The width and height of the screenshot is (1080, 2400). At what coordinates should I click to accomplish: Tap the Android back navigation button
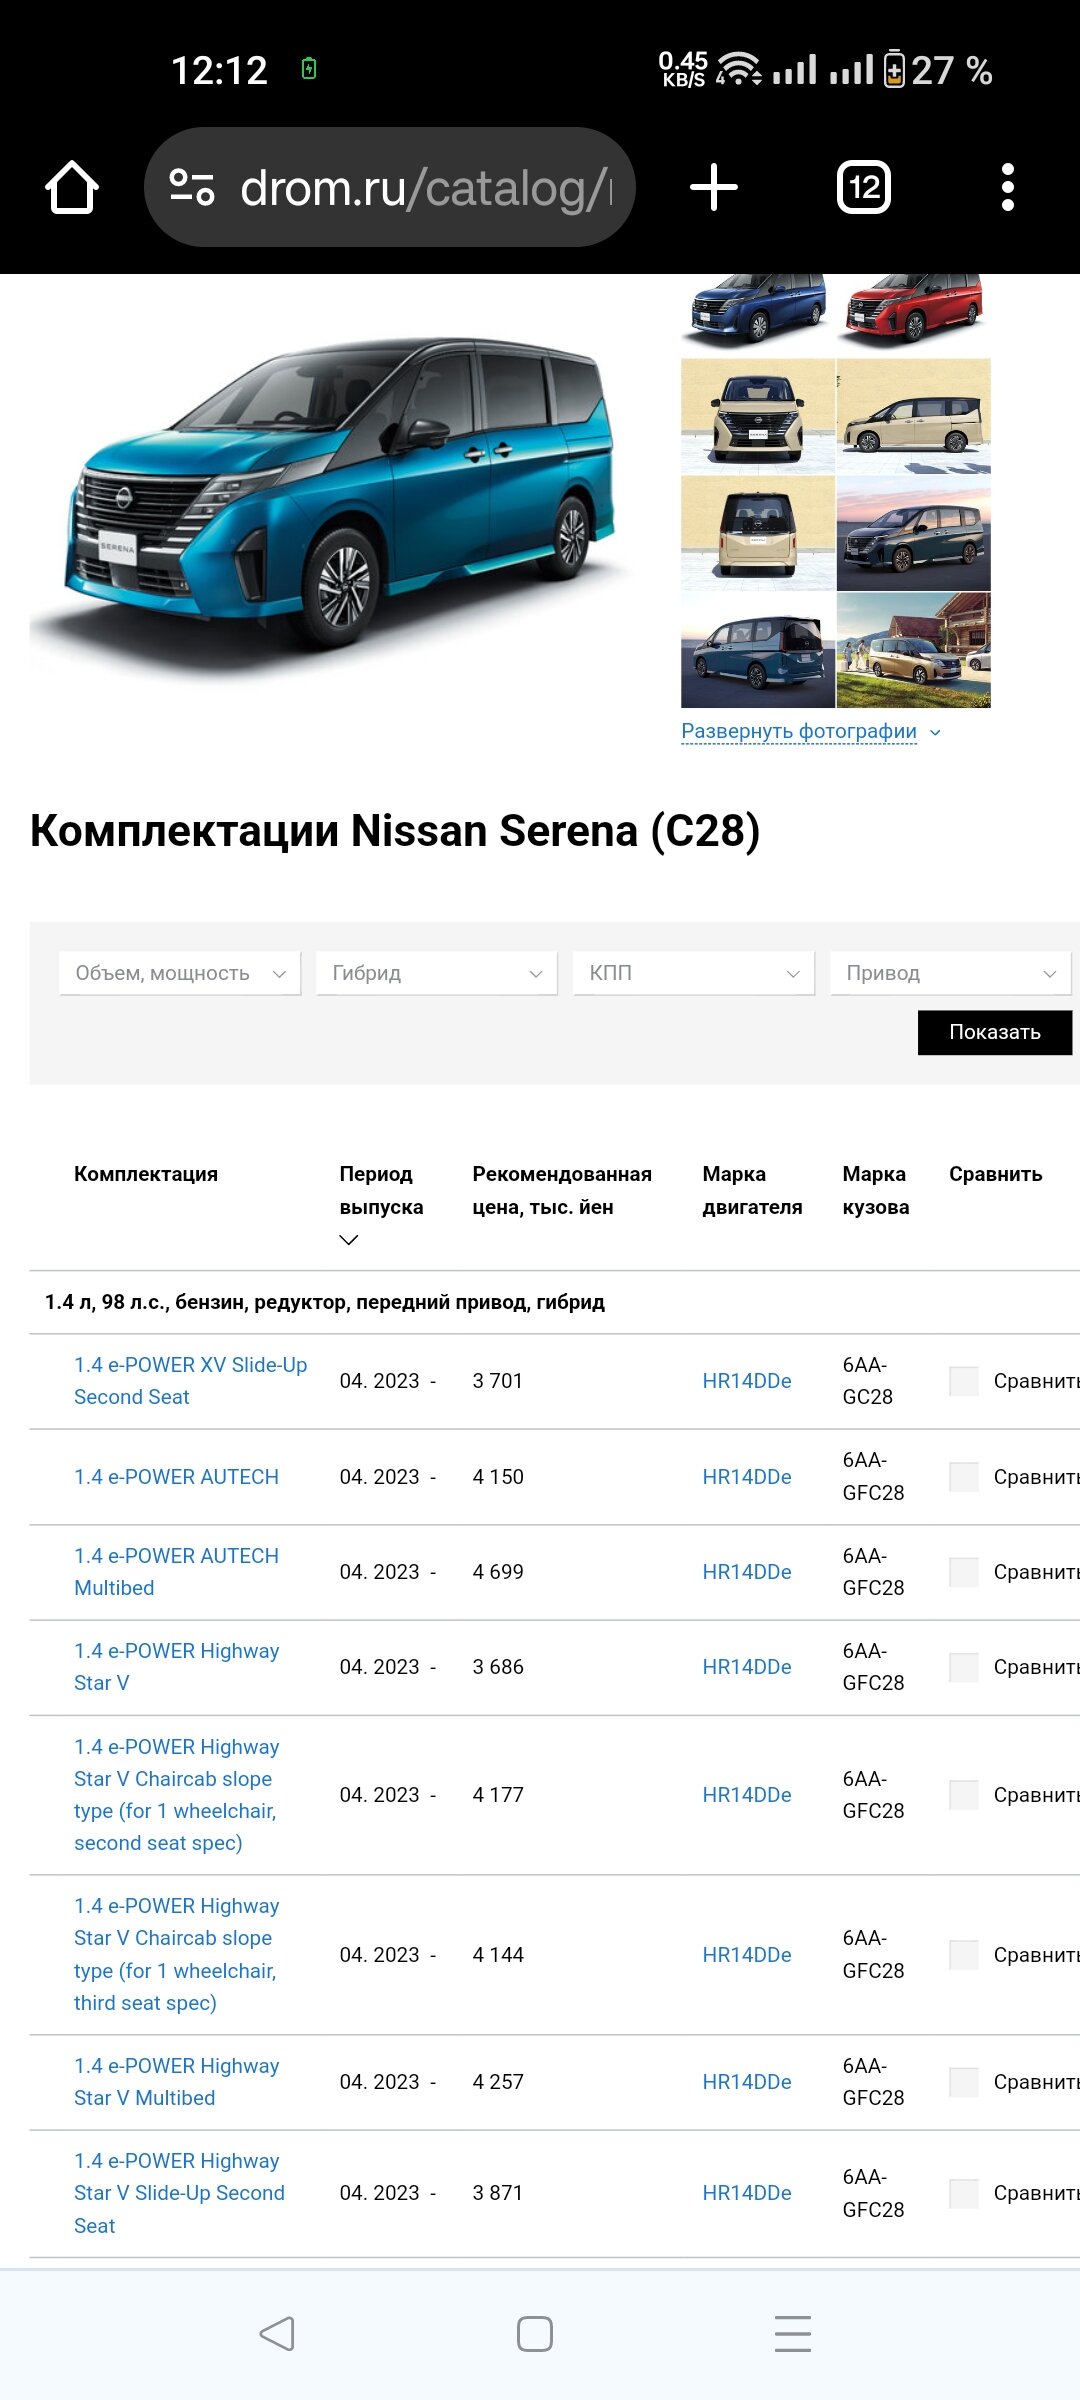point(277,2334)
